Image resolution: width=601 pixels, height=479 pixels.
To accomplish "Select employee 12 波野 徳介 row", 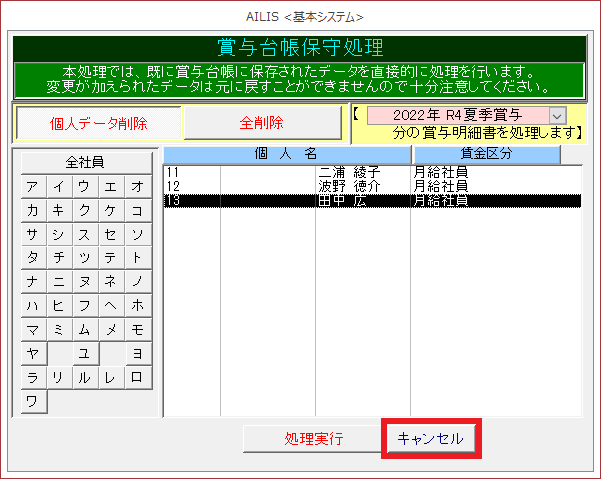I will tap(372, 186).
